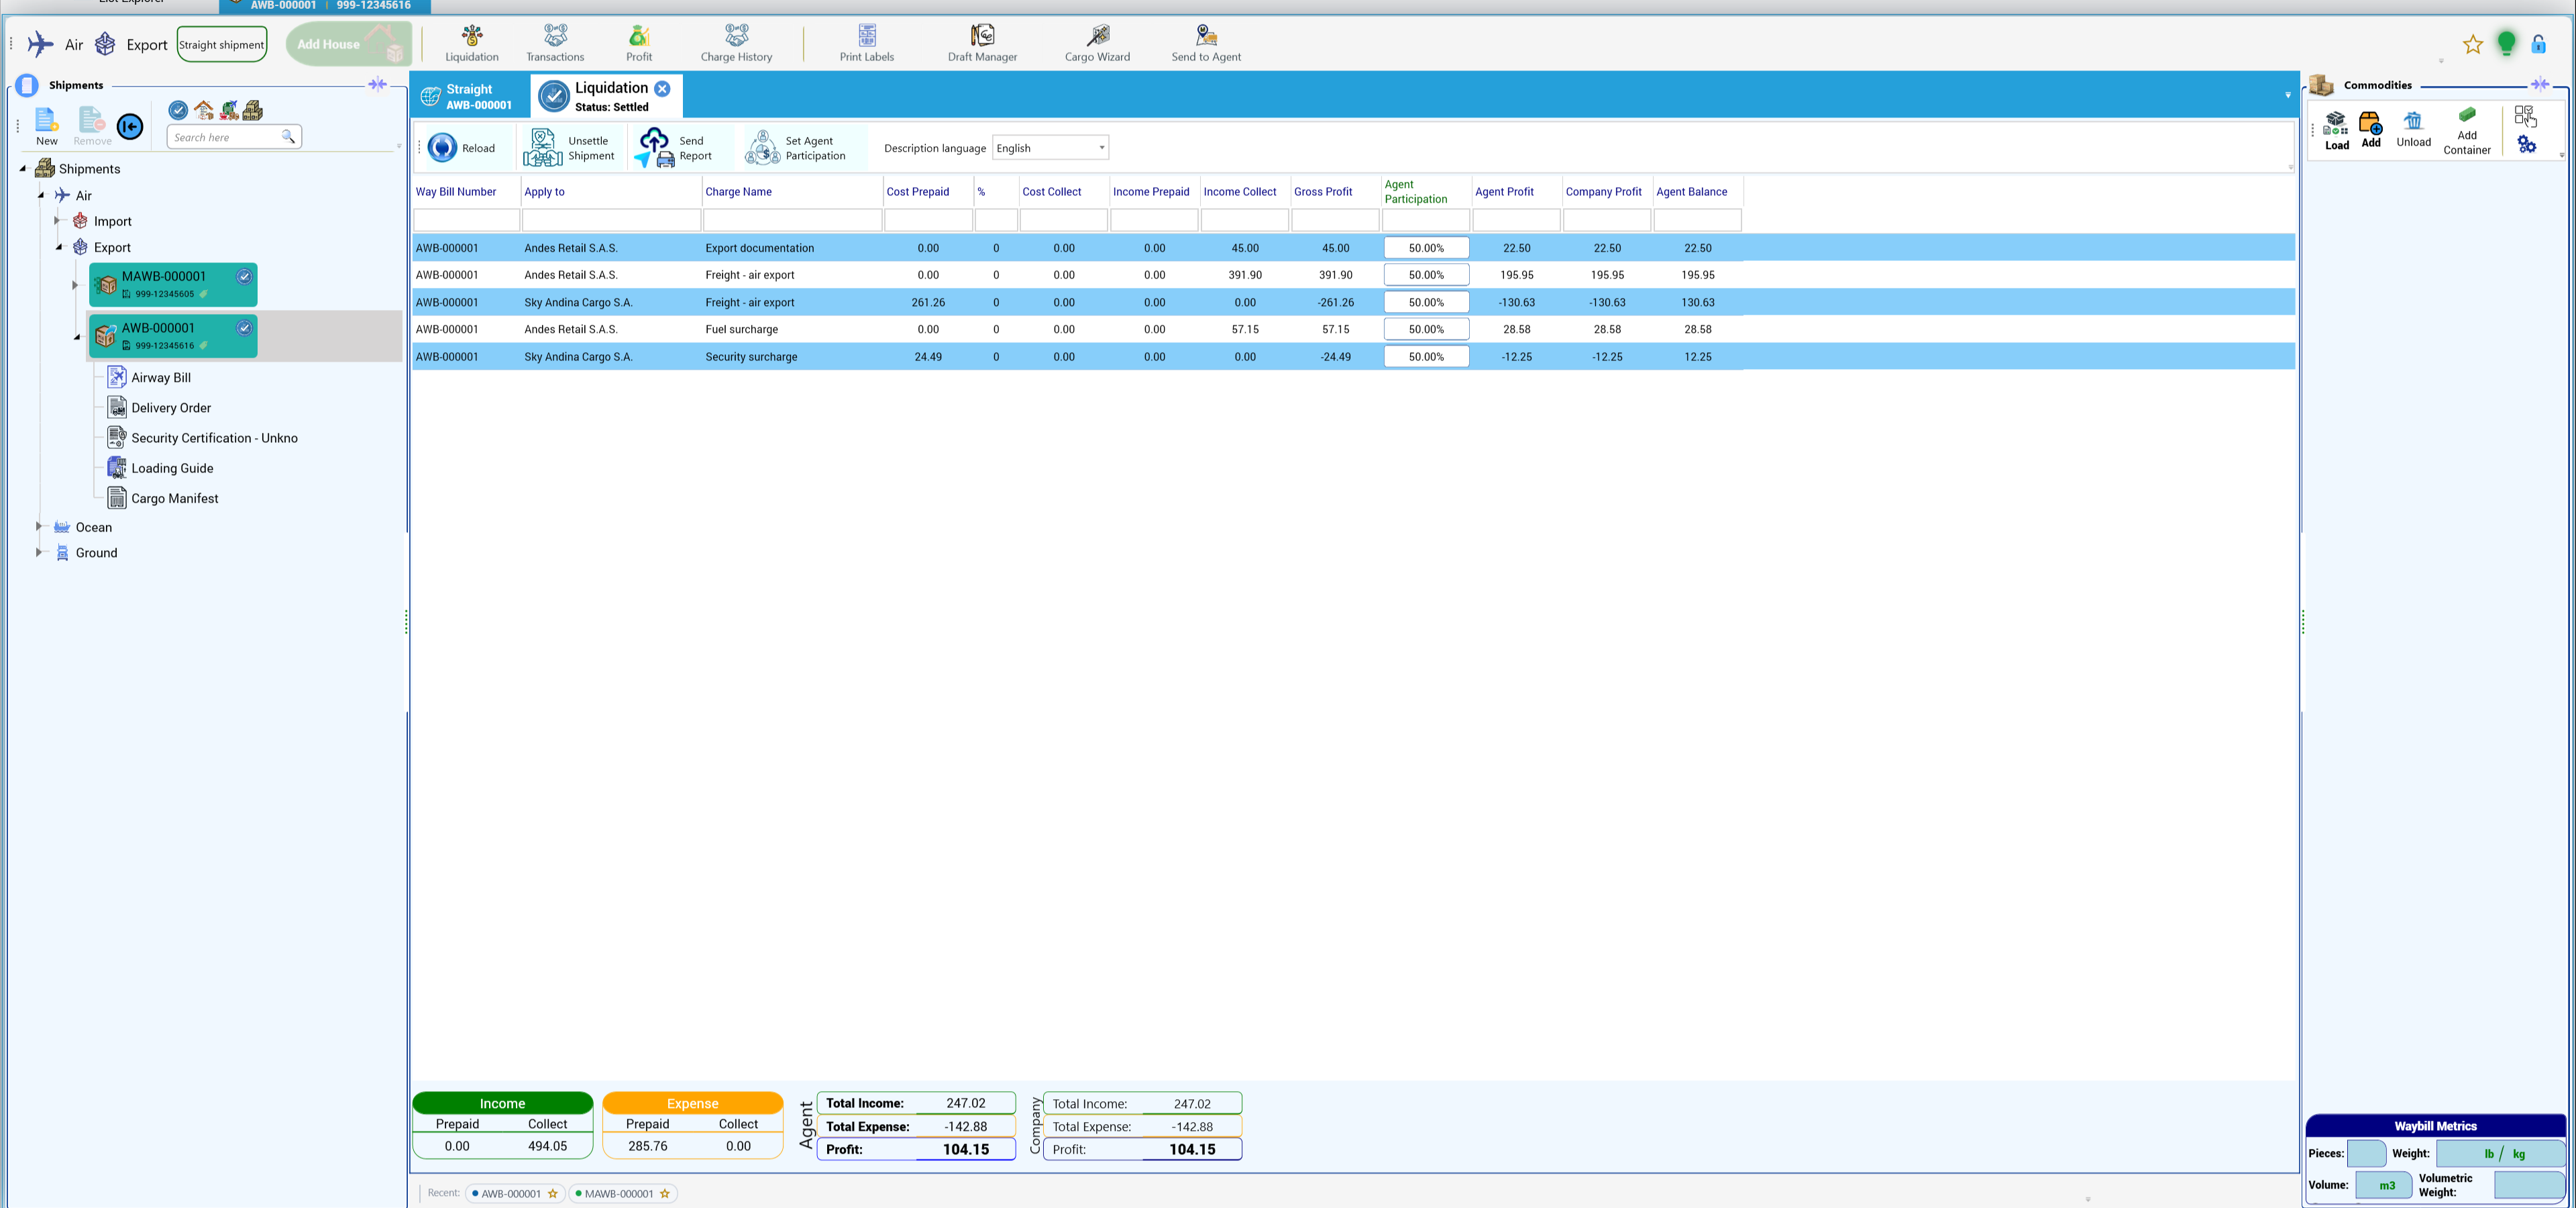The image size is (2576, 1208).
Task: Expand the Ground tree node
Action: point(39,552)
